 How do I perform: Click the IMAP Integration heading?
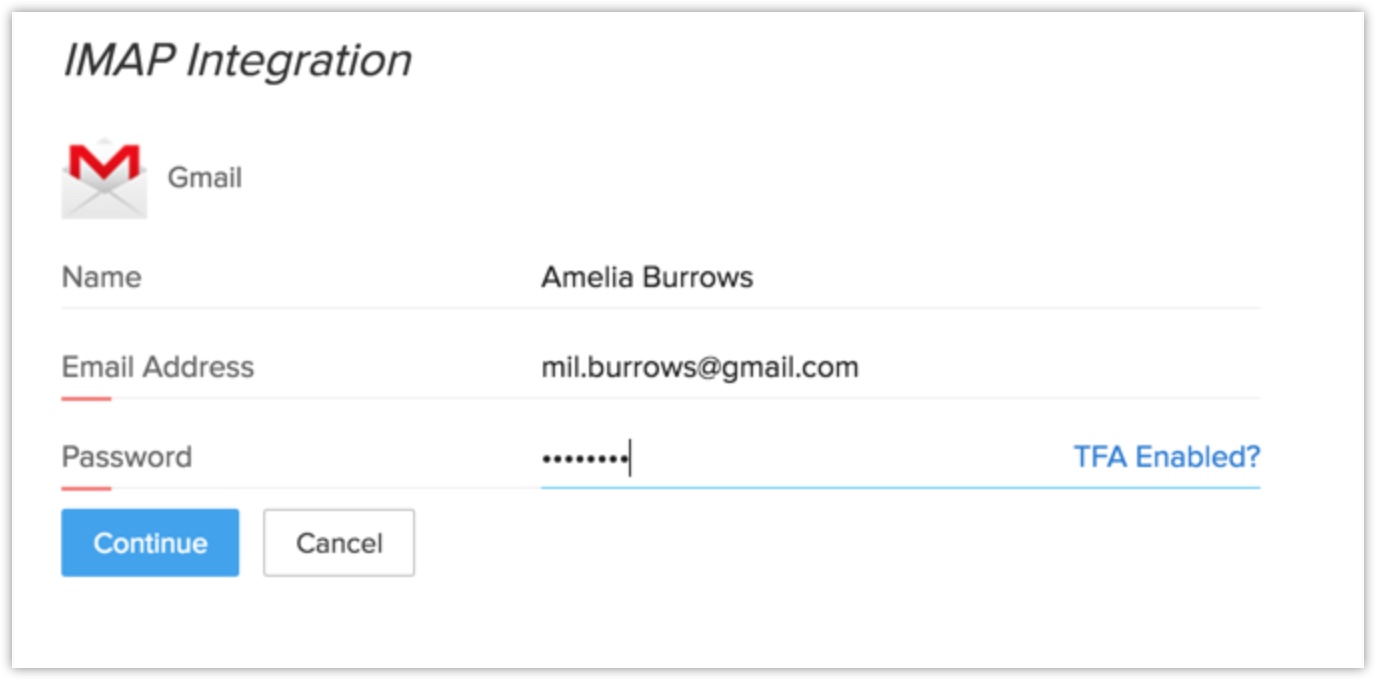(x=237, y=60)
